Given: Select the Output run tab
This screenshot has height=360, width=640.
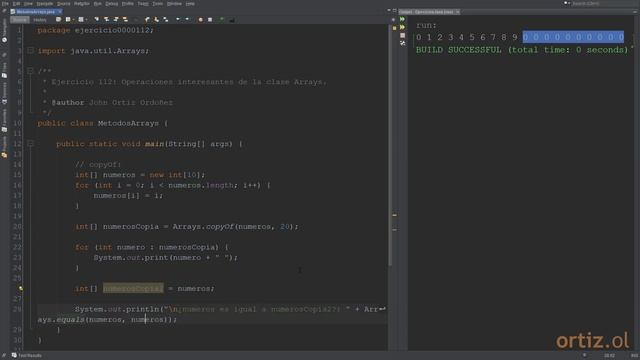Looking at the screenshot, I should pos(429,12).
